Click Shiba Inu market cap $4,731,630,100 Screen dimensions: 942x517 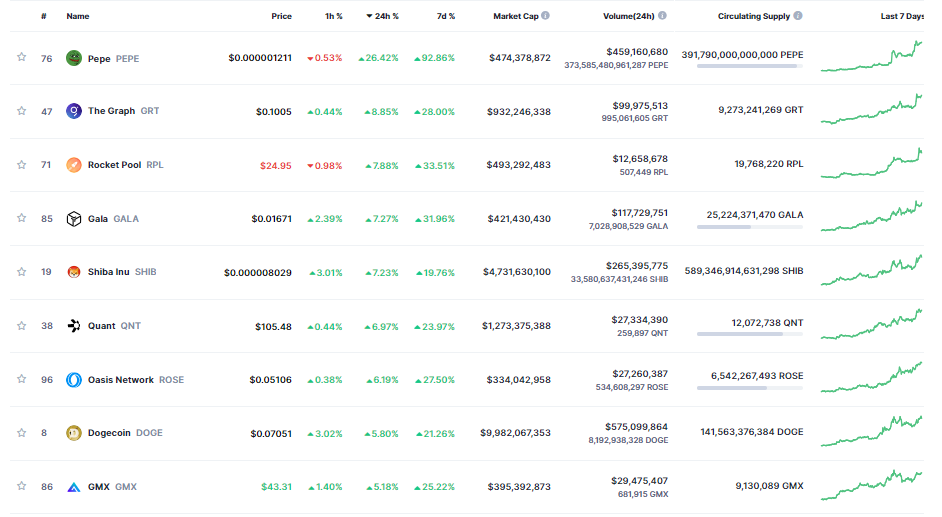click(517, 272)
